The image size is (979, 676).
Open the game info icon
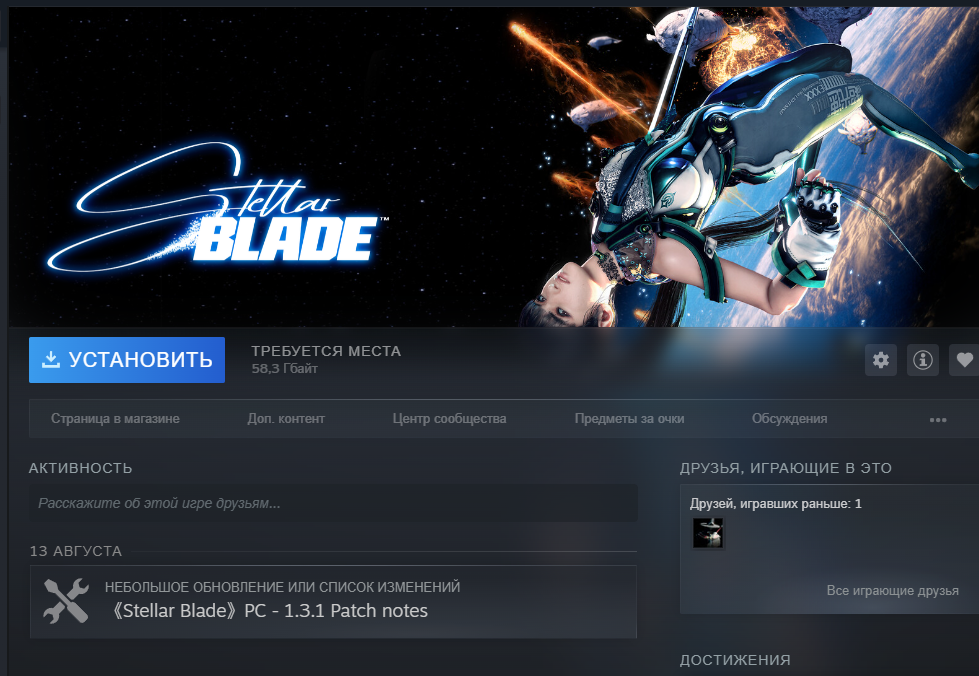tap(923, 360)
